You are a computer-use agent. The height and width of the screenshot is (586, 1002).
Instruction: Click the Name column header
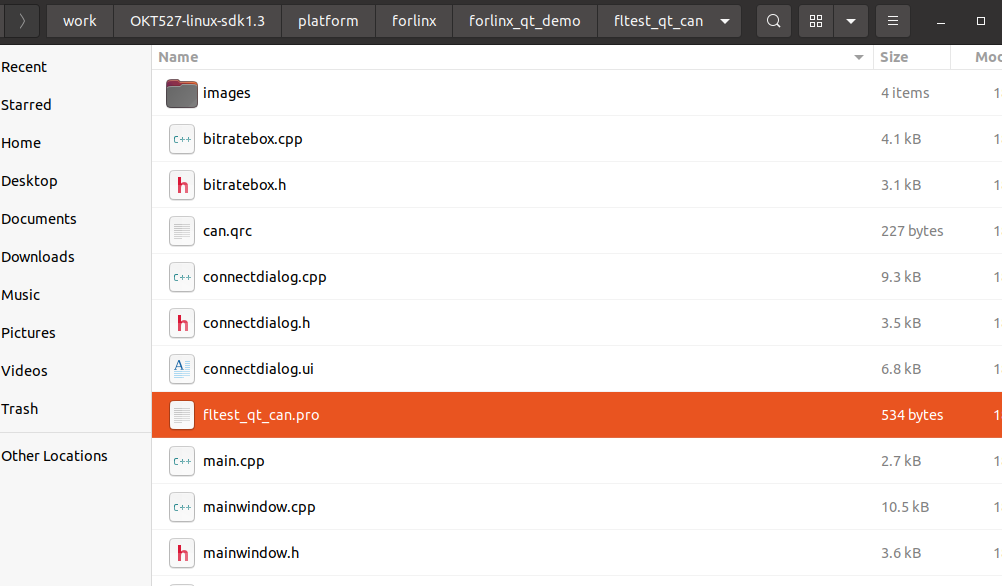[x=513, y=58]
